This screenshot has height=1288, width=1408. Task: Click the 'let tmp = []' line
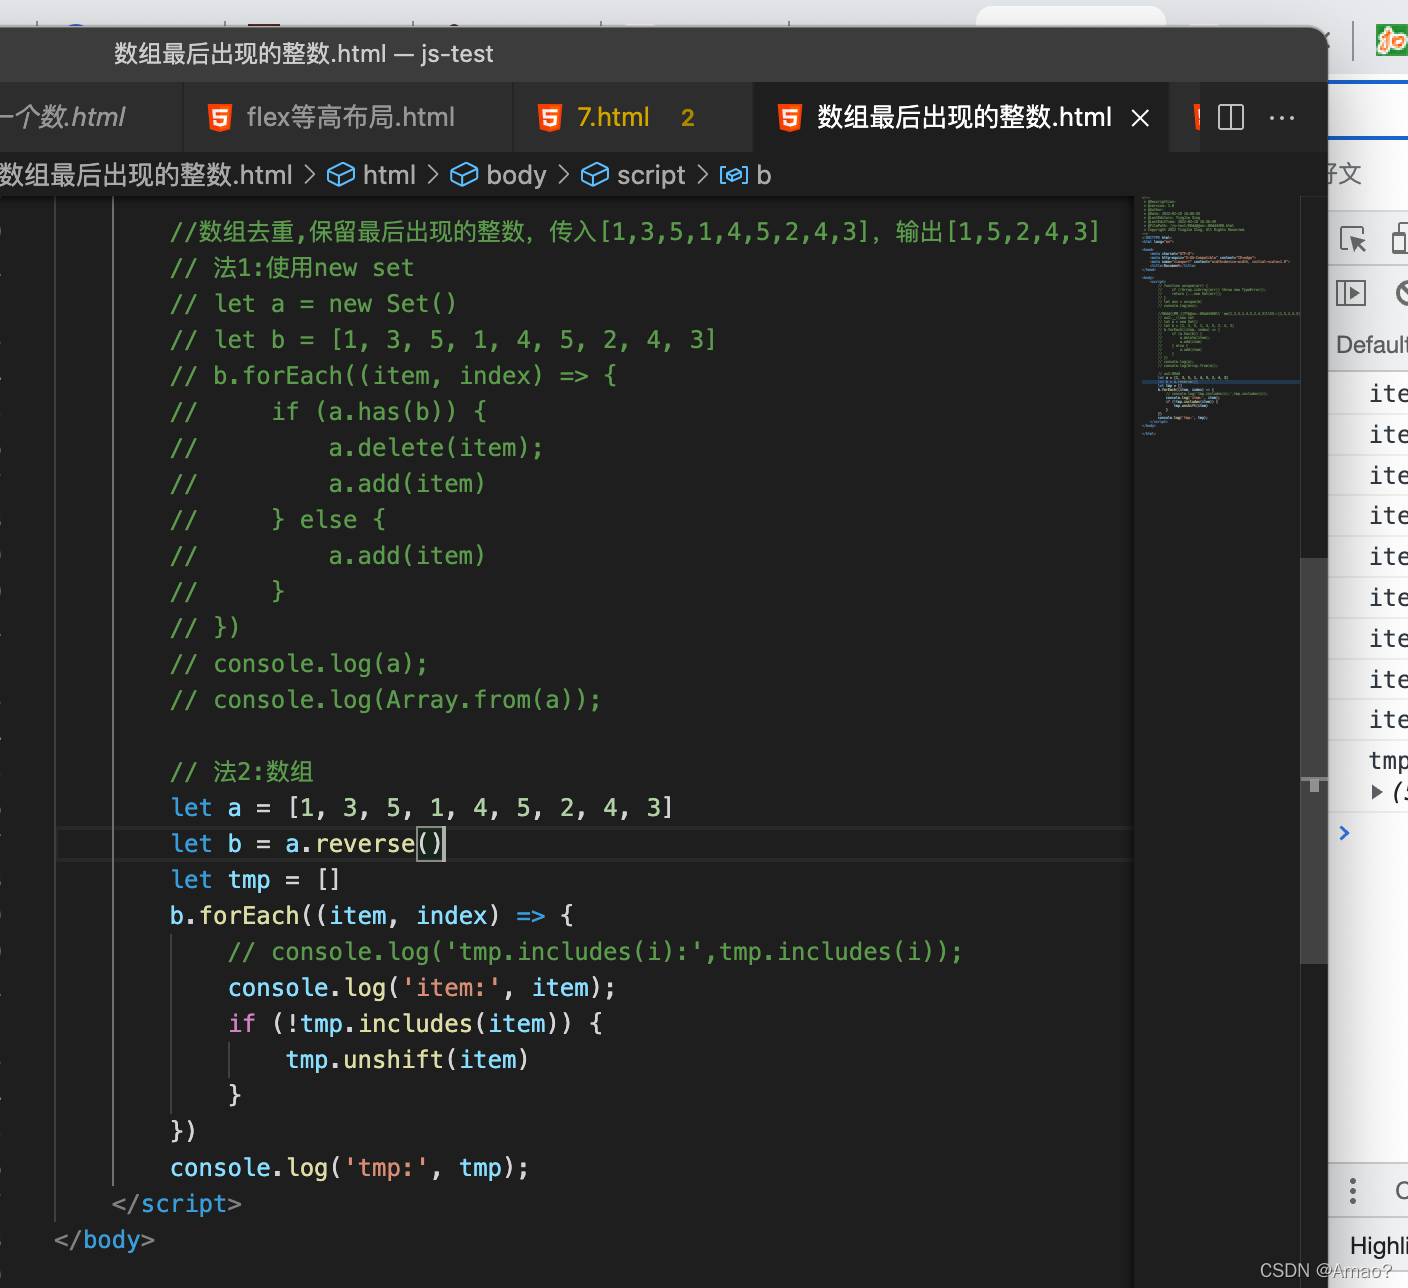coord(256,880)
